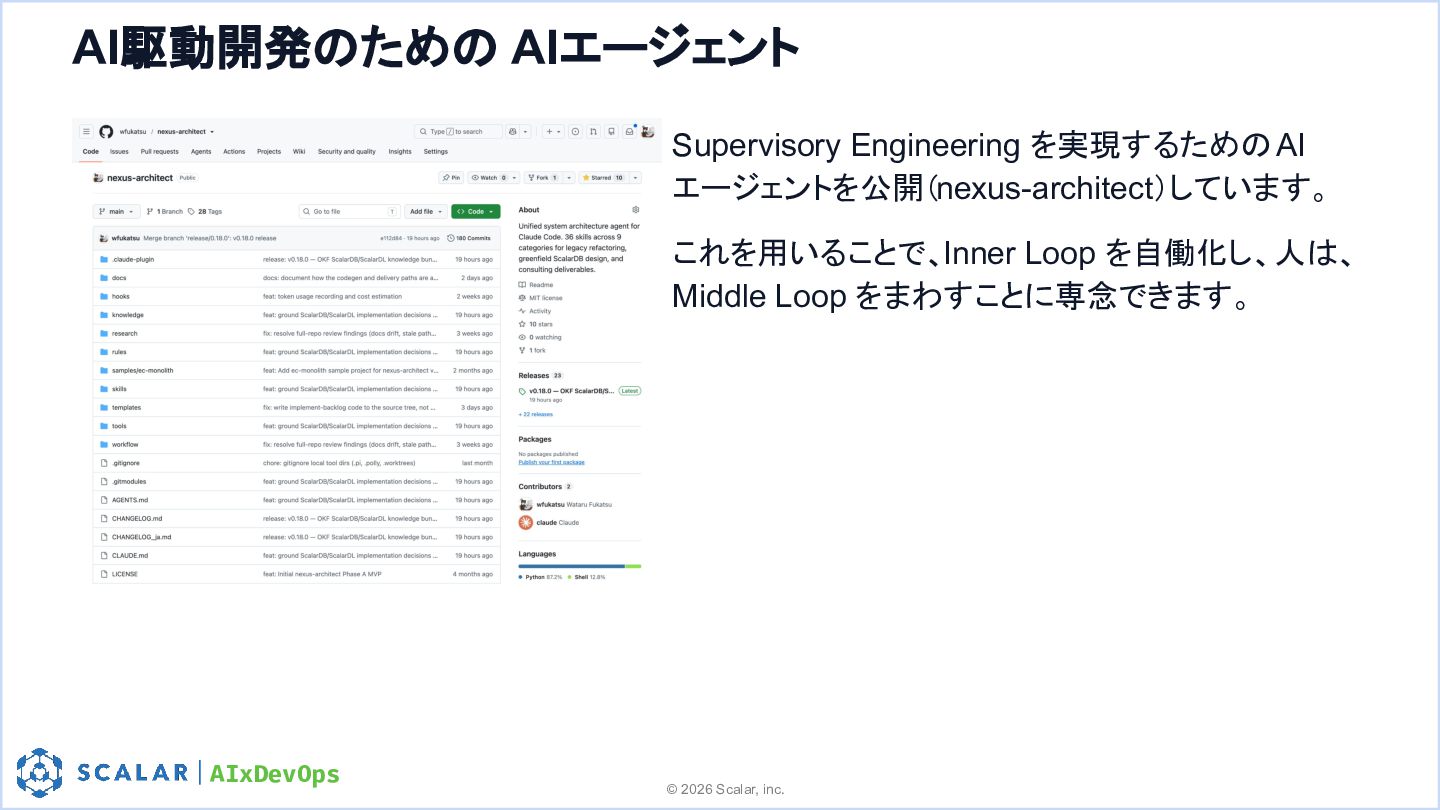The image size is (1440, 810).
Task: Open the Readme link in About section
Action: click(x=535, y=285)
